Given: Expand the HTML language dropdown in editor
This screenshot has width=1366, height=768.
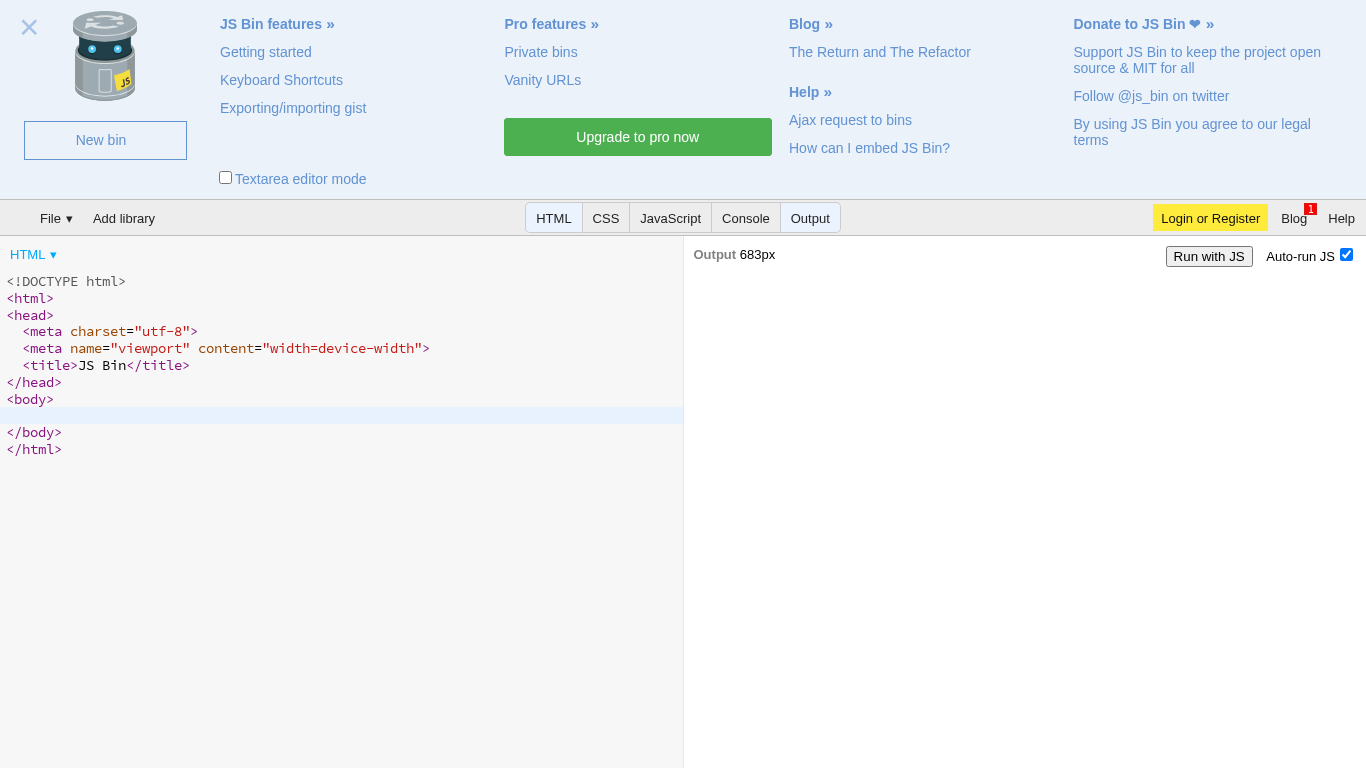Looking at the screenshot, I should pos(33,254).
